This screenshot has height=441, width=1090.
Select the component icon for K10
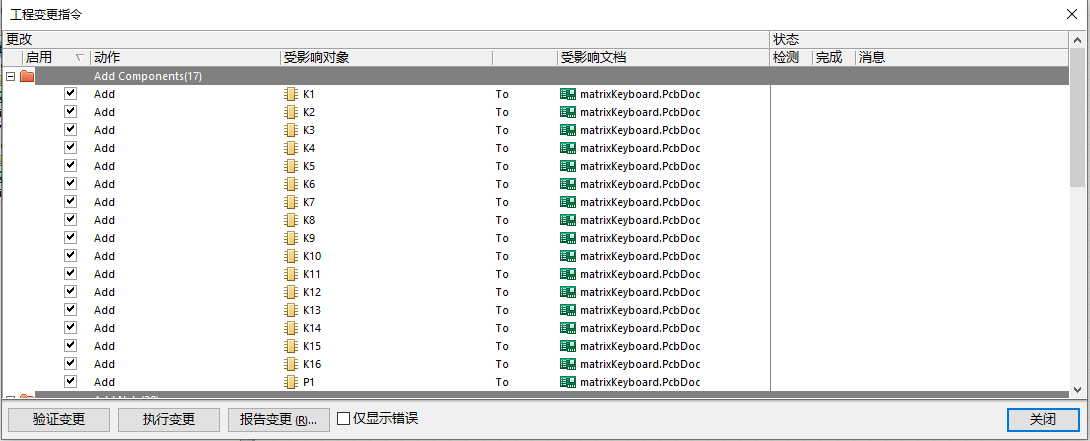point(292,256)
